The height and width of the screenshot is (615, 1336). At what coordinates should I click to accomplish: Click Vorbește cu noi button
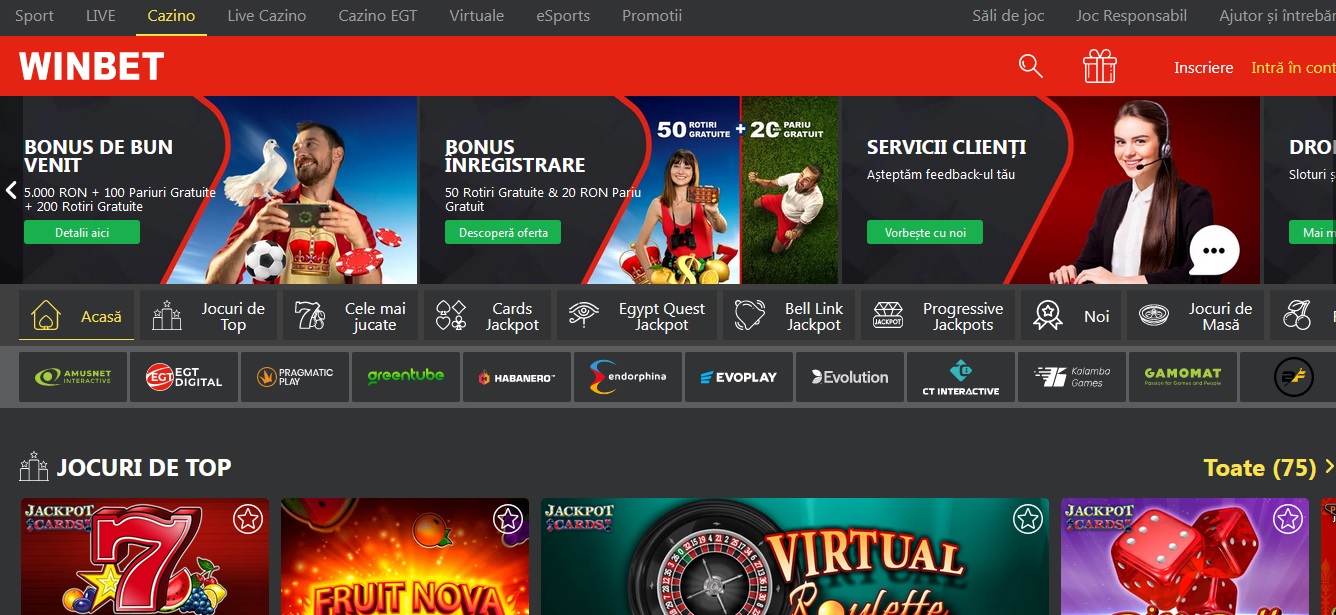tap(925, 233)
